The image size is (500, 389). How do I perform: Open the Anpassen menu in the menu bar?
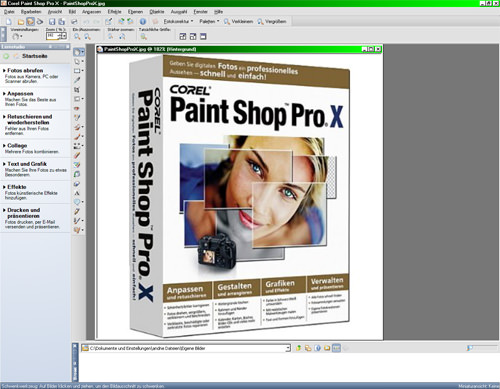(x=91, y=12)
